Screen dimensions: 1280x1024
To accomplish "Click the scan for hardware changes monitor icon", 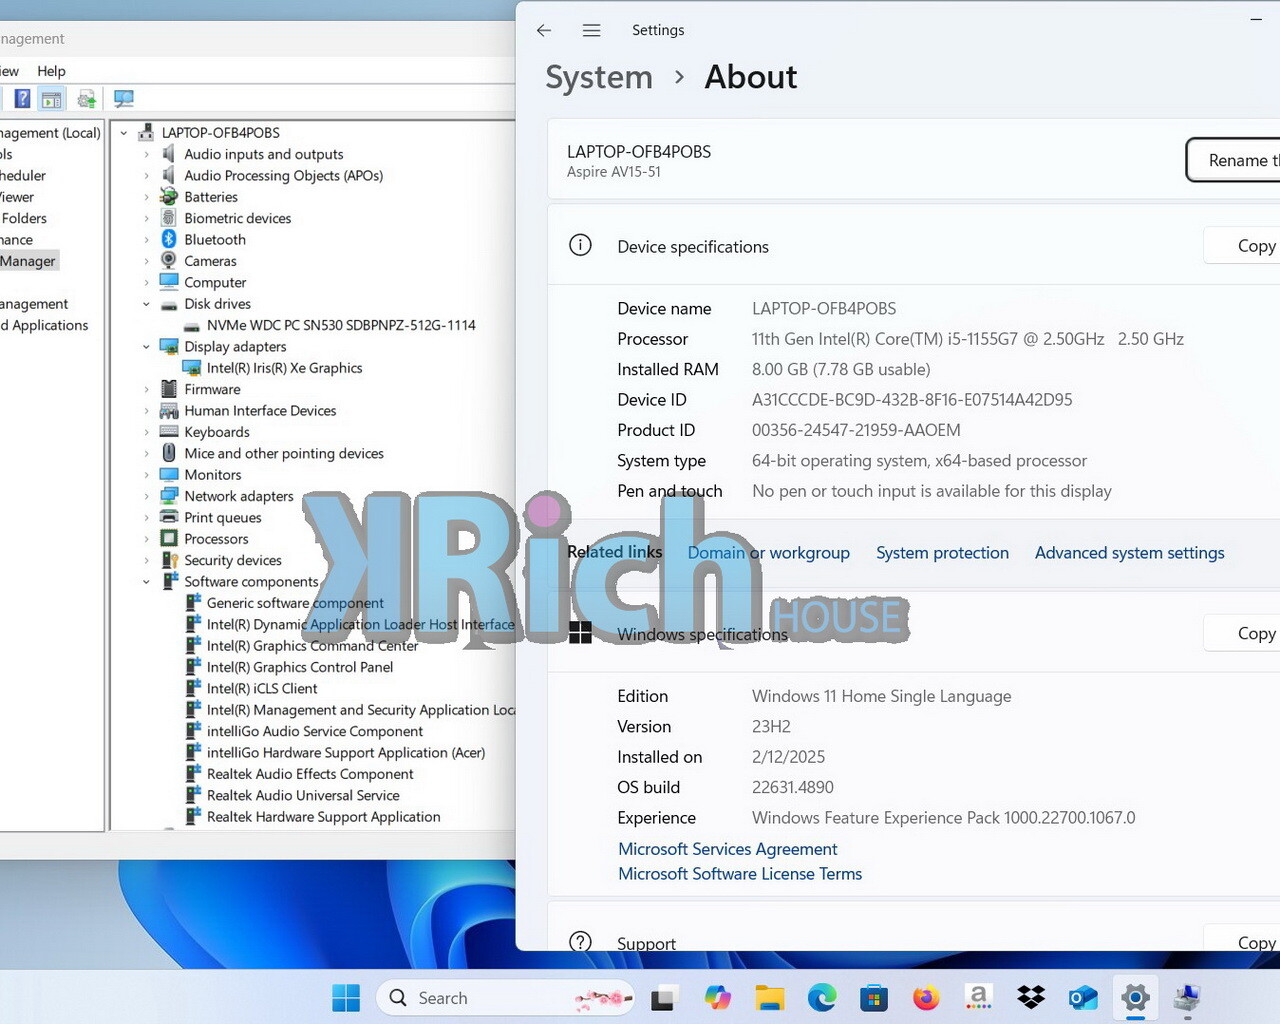I will [124, 99].
